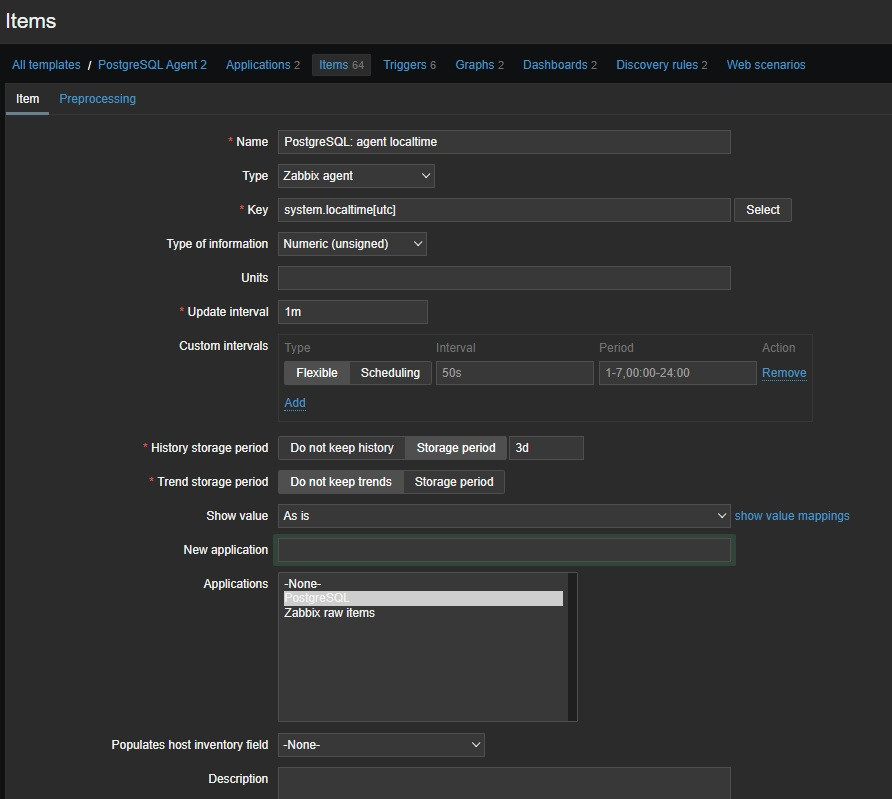
Task: Navigate to All templates breadcrumb
Action: [46, 65]
